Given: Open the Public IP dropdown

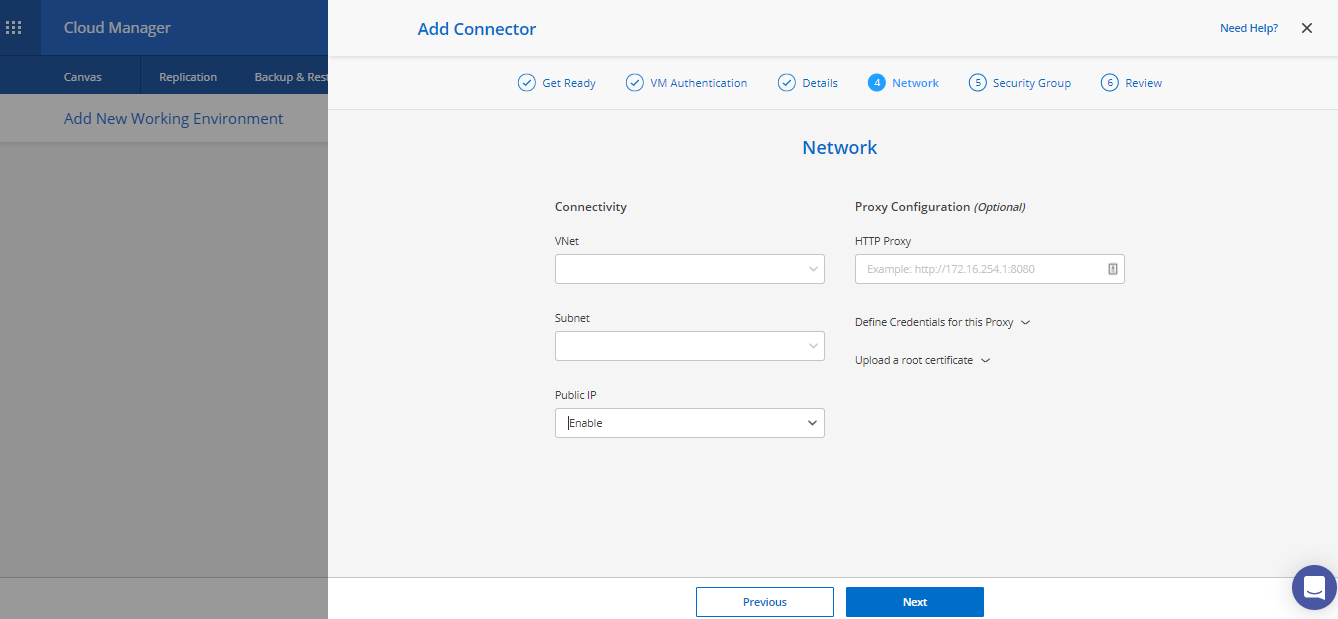Looking at the screenshot, I should [689, 423].
